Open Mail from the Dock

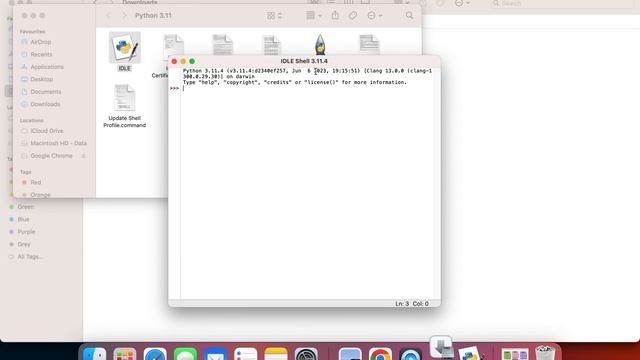(x=216, y=354)
